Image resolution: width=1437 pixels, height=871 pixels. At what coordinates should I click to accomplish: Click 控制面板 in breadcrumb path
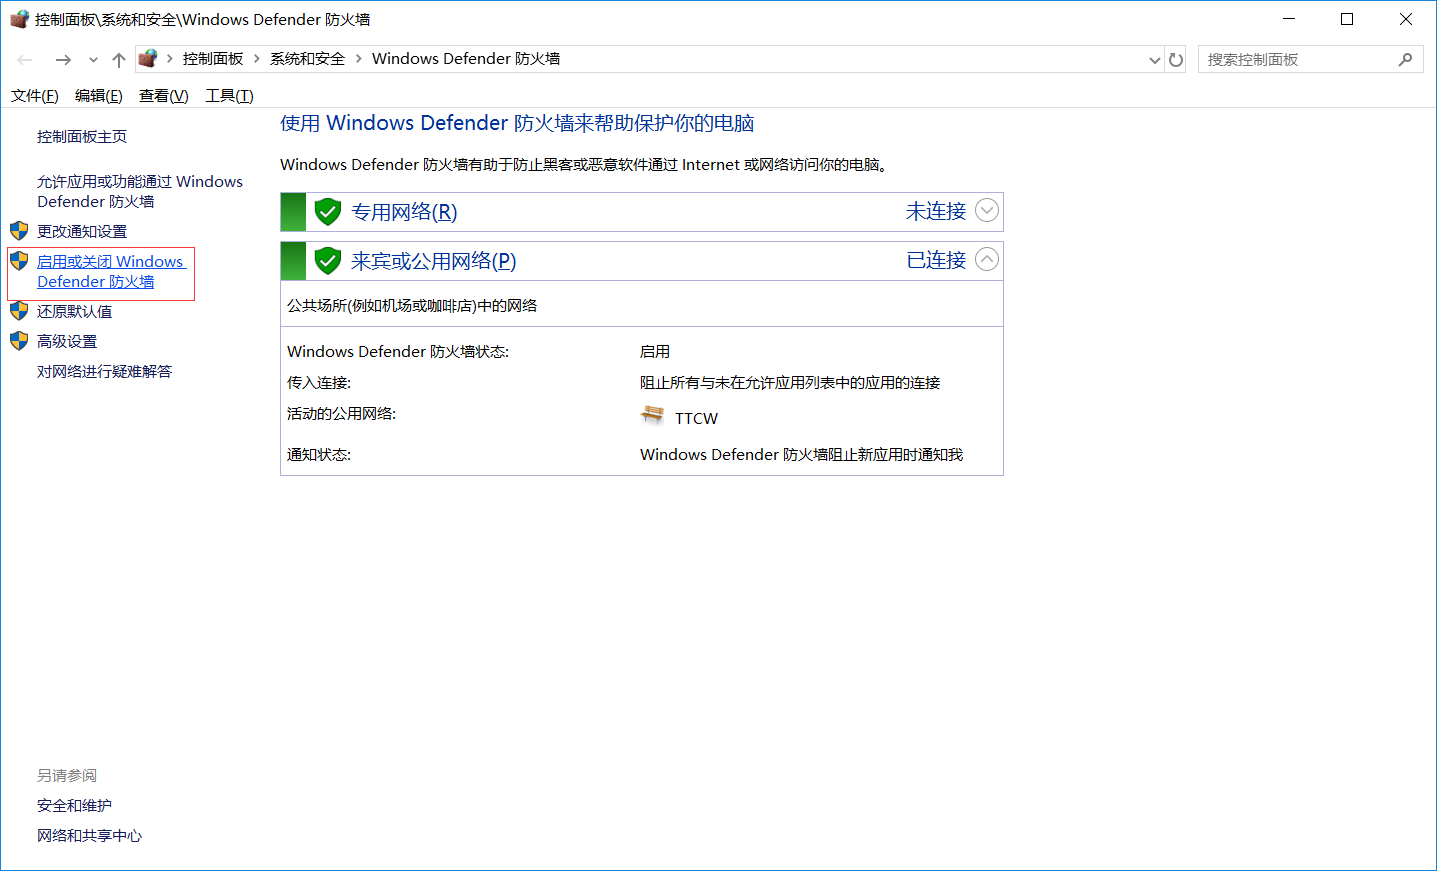[x=213, y=59]
